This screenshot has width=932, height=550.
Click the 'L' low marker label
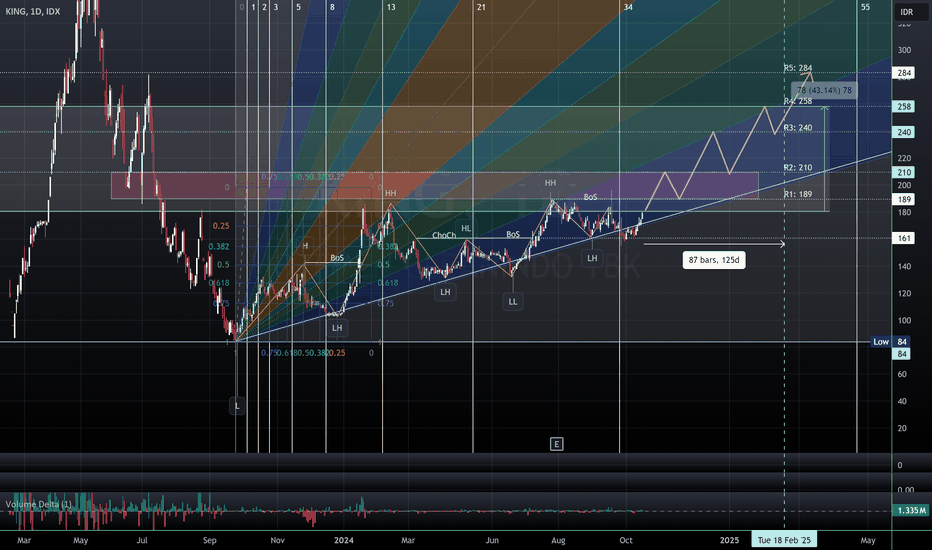click(x=237, y=406)
